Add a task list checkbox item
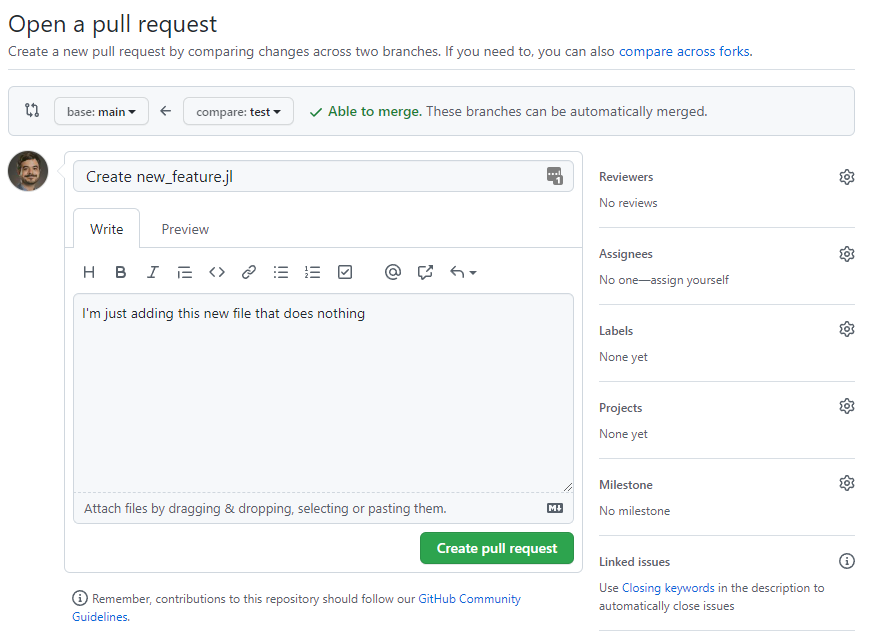875x644 pixels. (345, 272)
